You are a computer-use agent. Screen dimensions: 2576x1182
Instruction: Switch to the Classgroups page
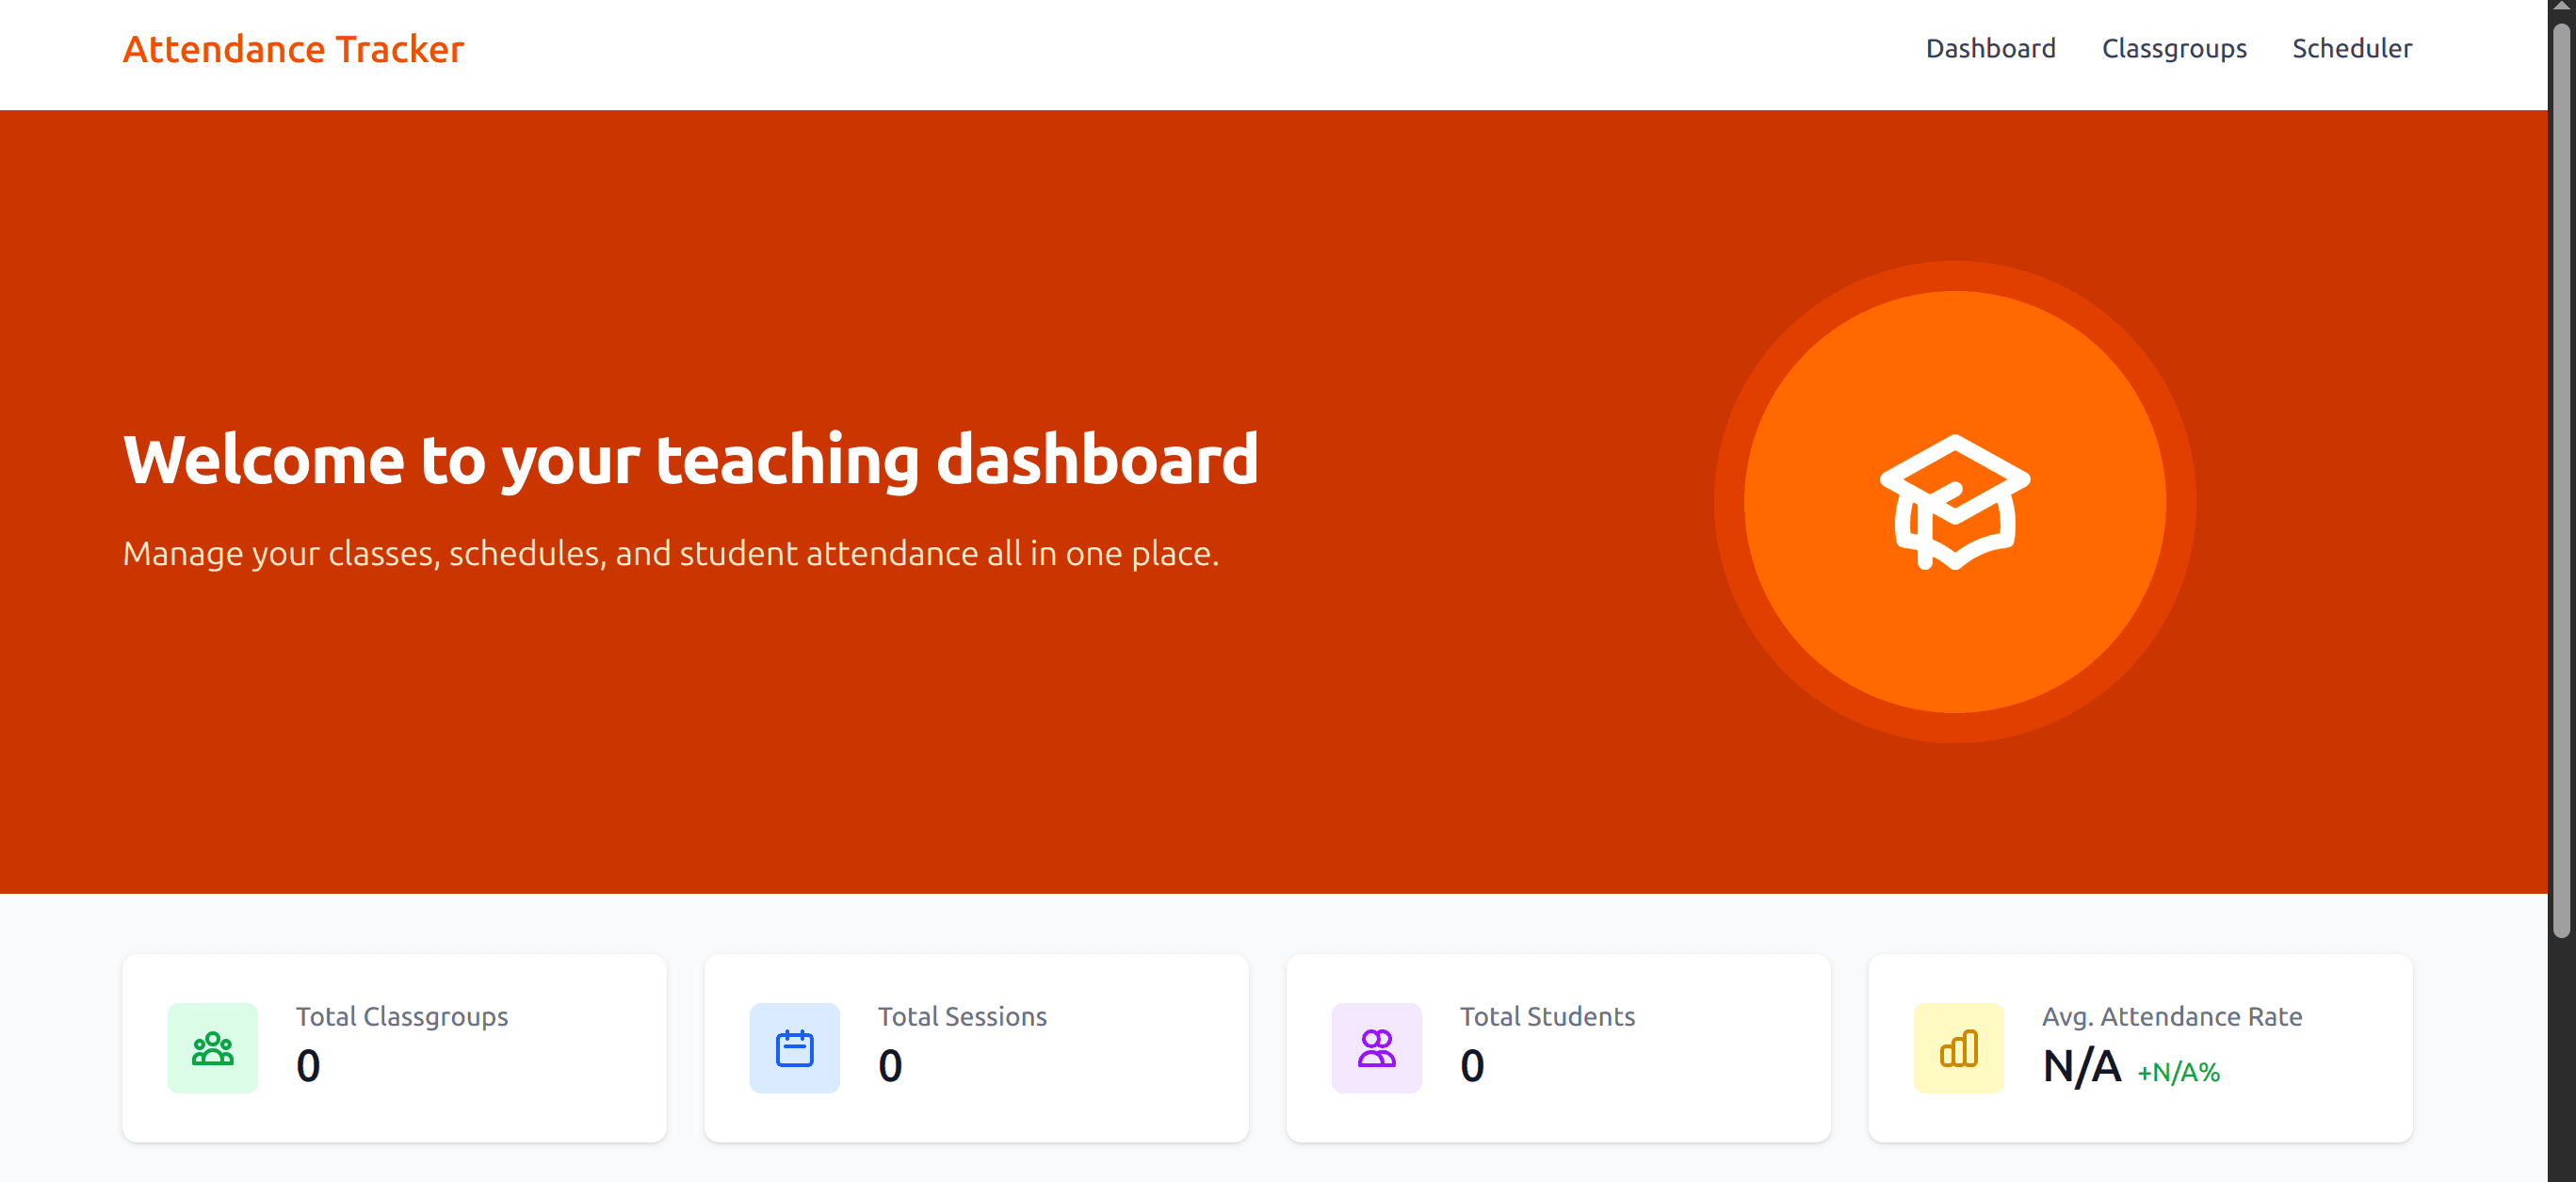pyautogui.click(x=2174, y=48)
